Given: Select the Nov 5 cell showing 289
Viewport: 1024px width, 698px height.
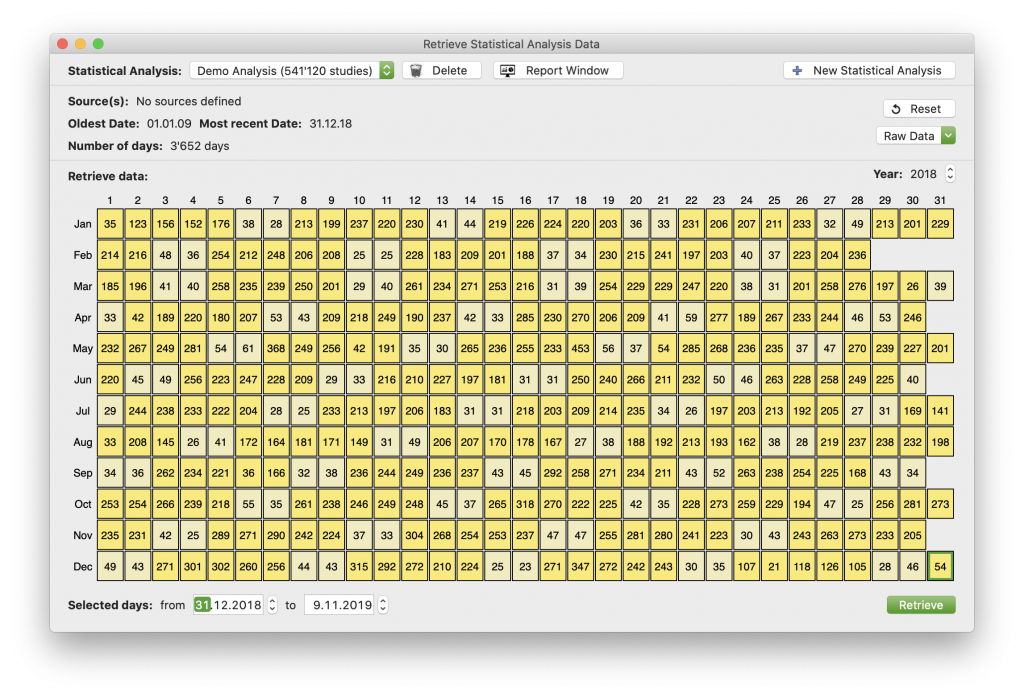Looking at the screenshot, I should 221,535.
